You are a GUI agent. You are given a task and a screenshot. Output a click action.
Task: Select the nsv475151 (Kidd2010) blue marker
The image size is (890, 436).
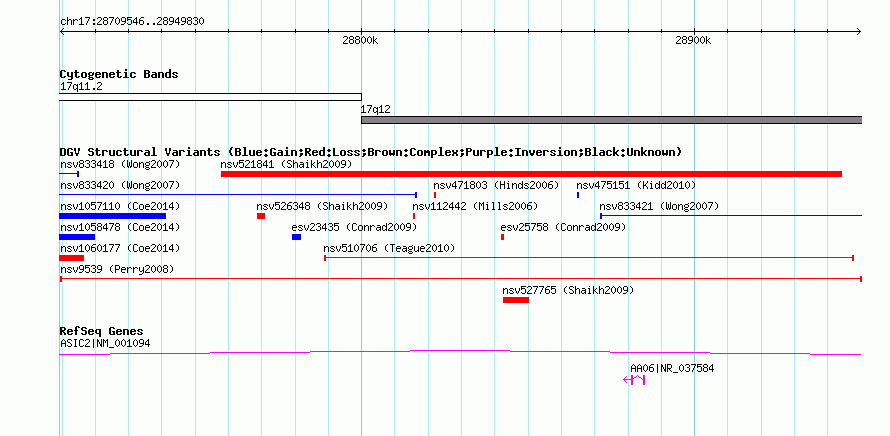(578, 195)
